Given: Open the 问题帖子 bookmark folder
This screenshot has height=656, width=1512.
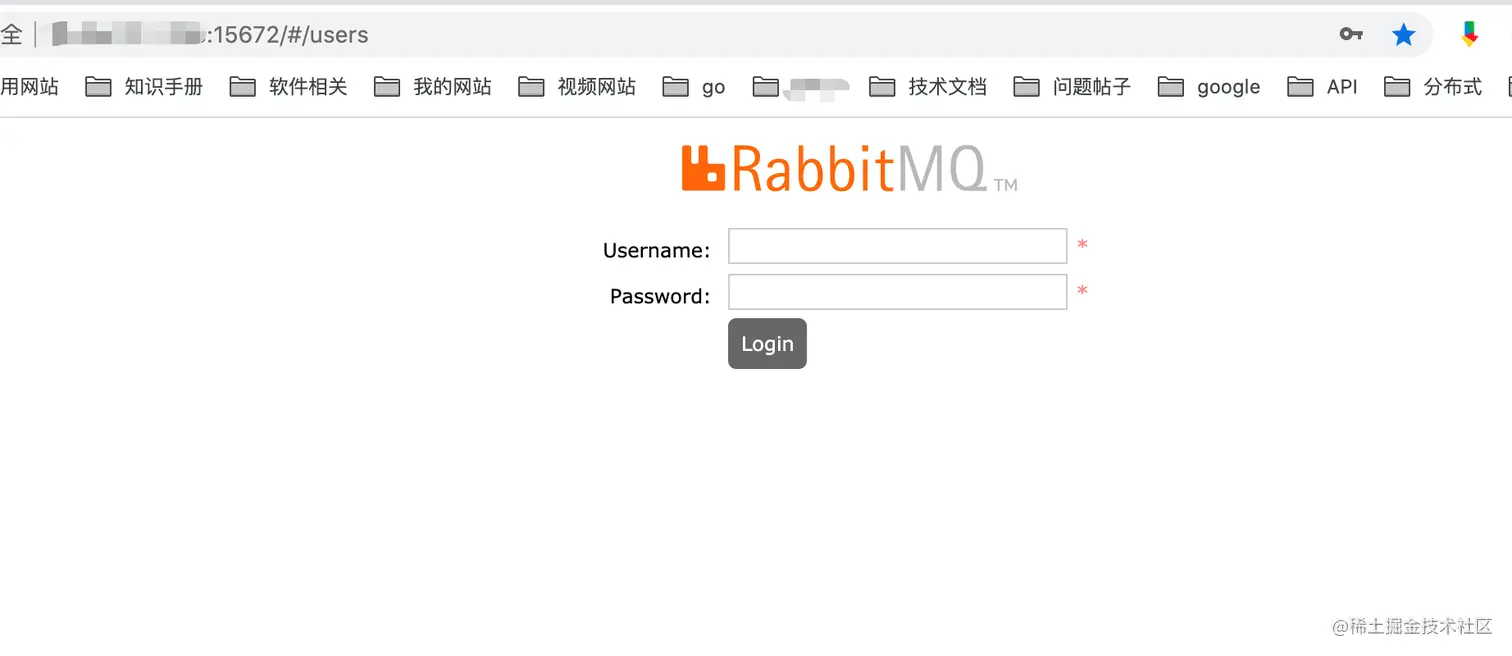Looking at the screenshot, I should click(1072, 87).
